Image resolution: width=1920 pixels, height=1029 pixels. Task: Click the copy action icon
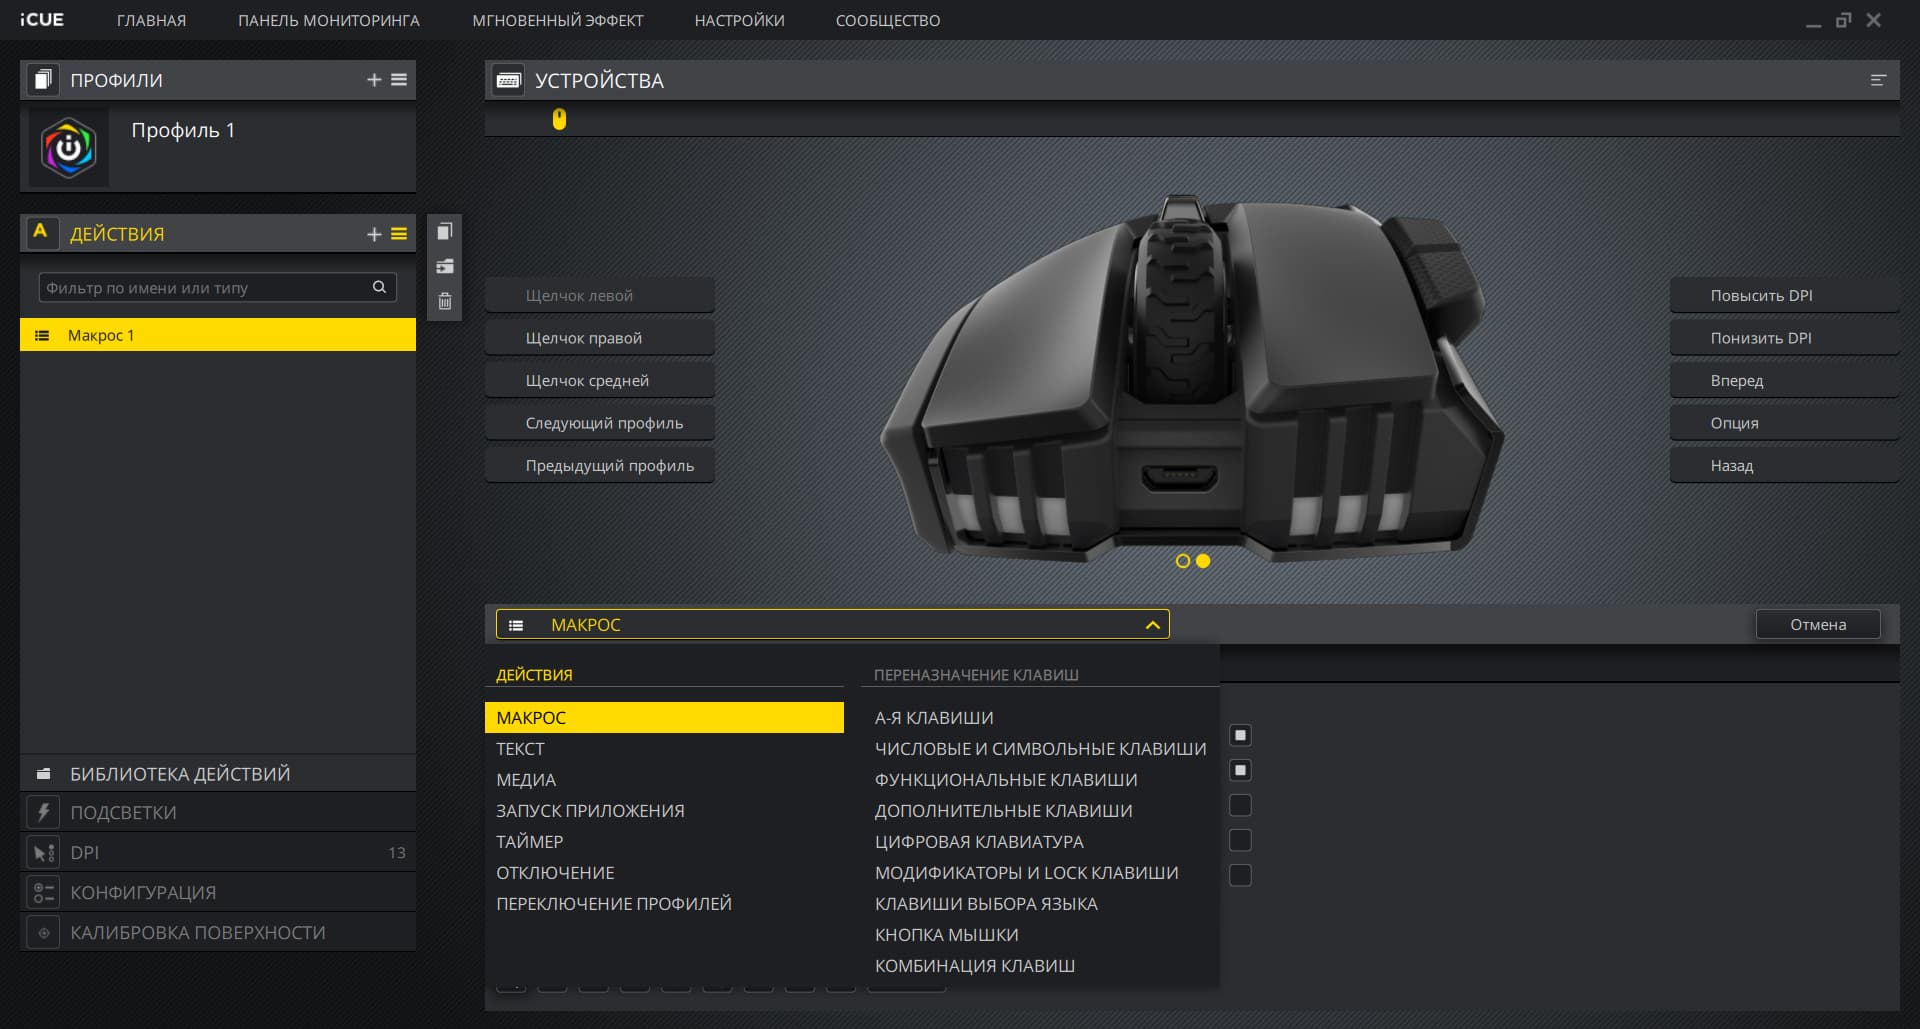(445, 232)
